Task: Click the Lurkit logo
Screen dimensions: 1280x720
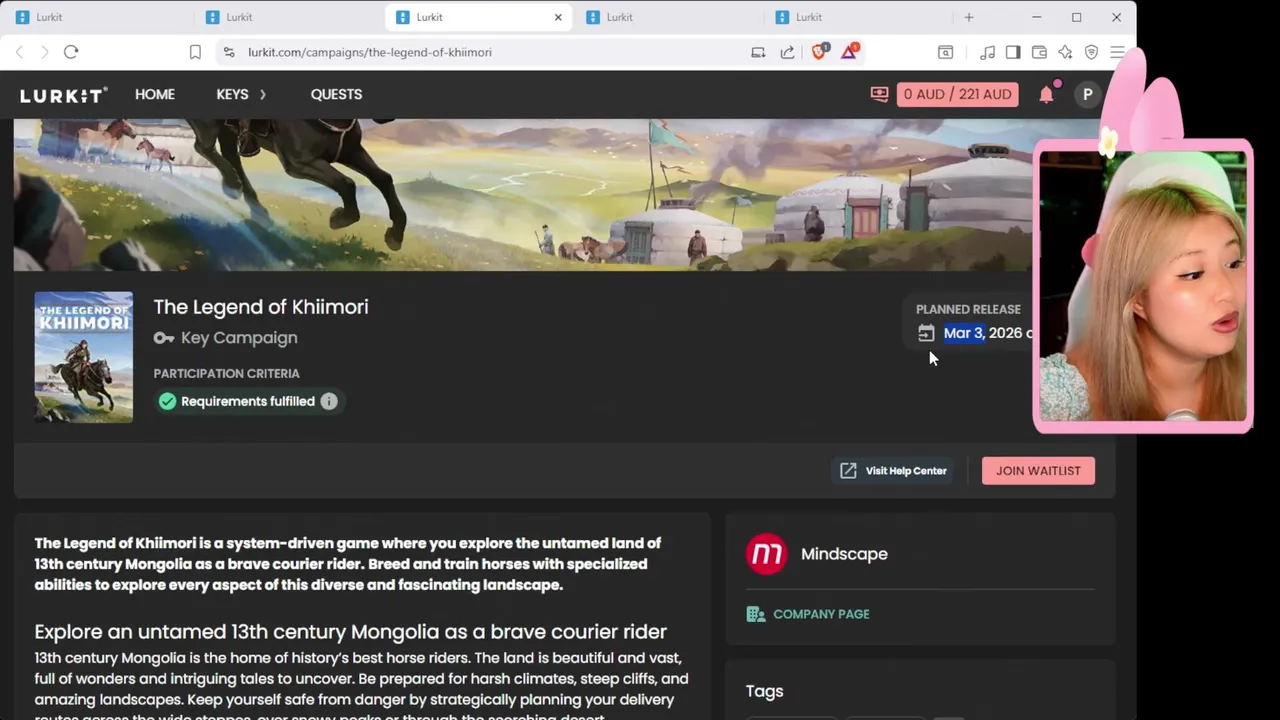Action: pos(63,95)
